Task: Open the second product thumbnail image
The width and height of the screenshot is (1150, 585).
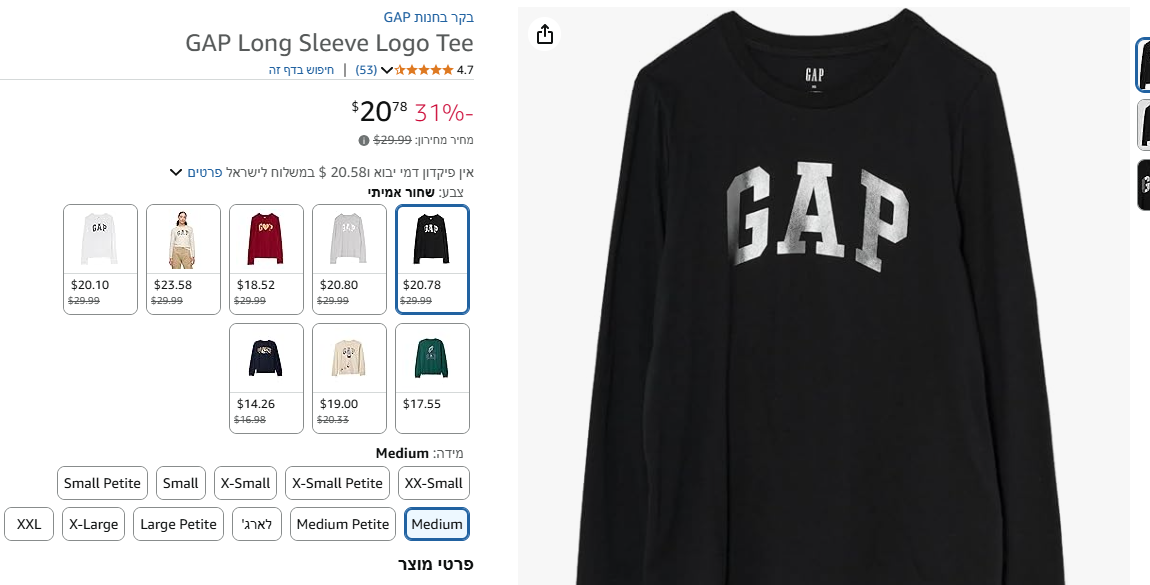Action: (1143, 125)
